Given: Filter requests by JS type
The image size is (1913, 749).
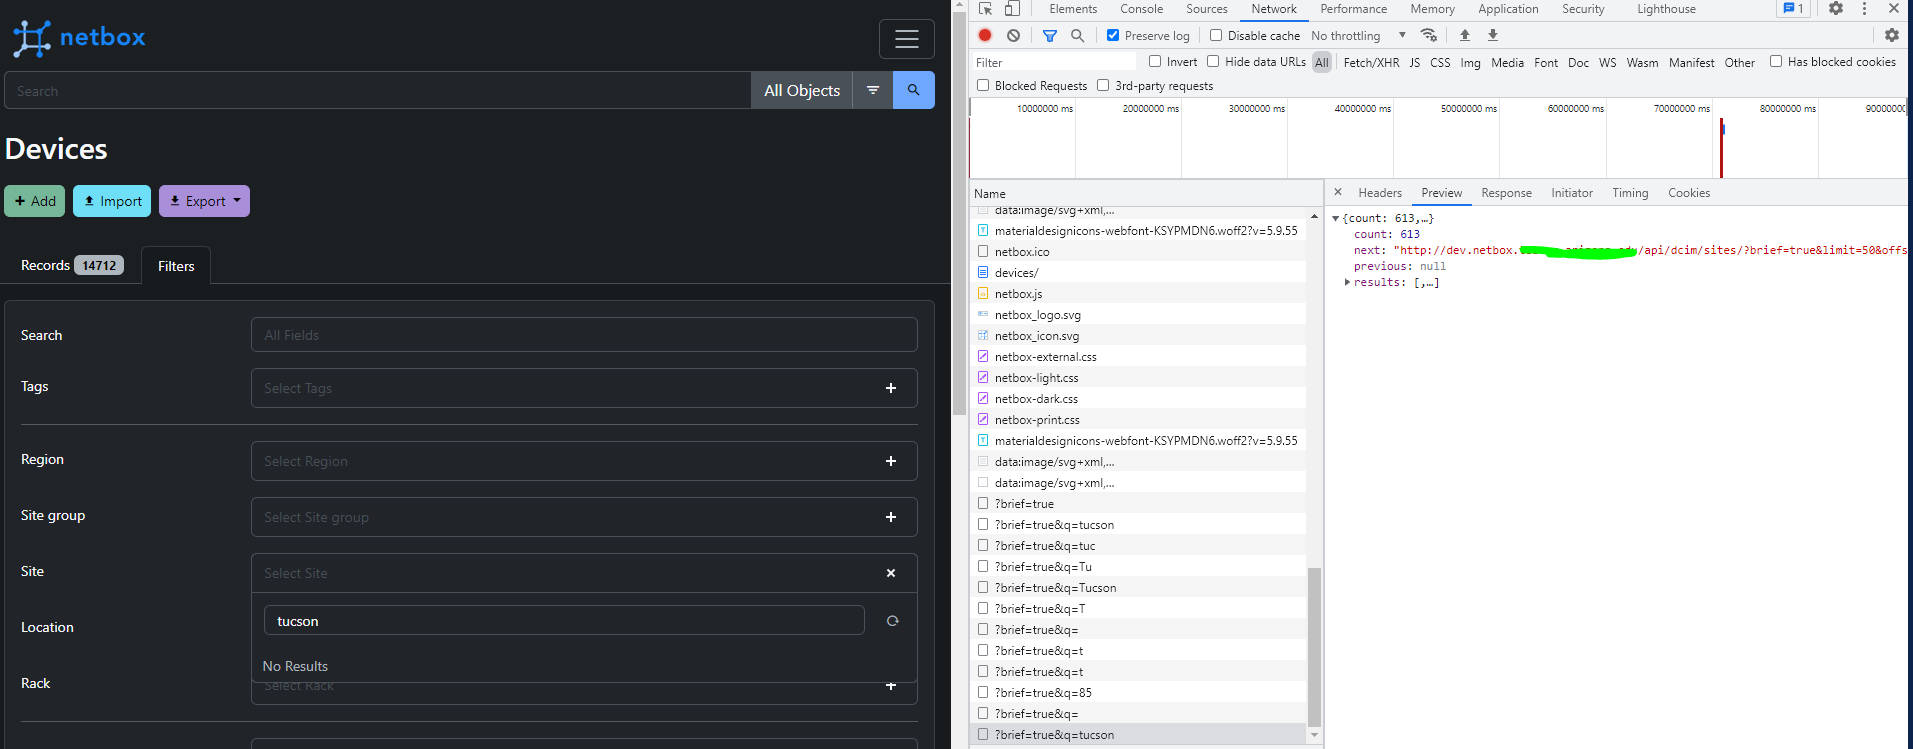Looking at the screenshot, I should coord(1414,62).
